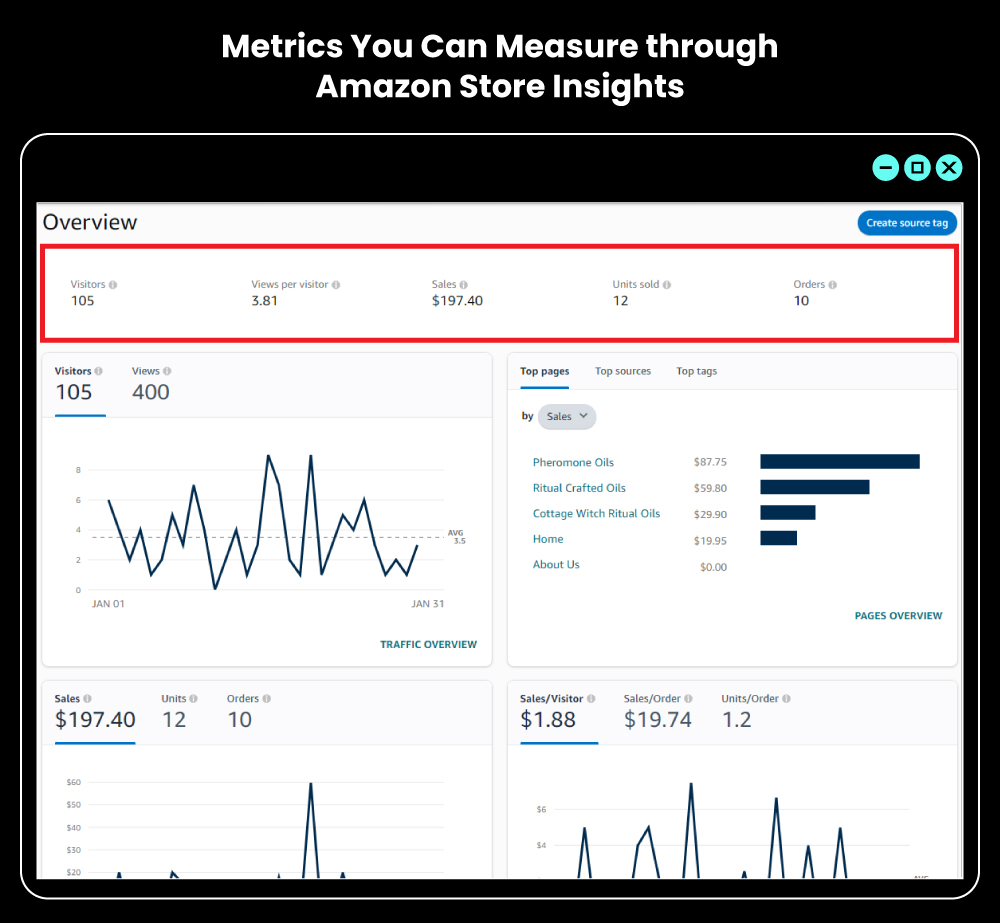Click the Sales/Order info icon
1000x923 pixels.
(690, 698)
